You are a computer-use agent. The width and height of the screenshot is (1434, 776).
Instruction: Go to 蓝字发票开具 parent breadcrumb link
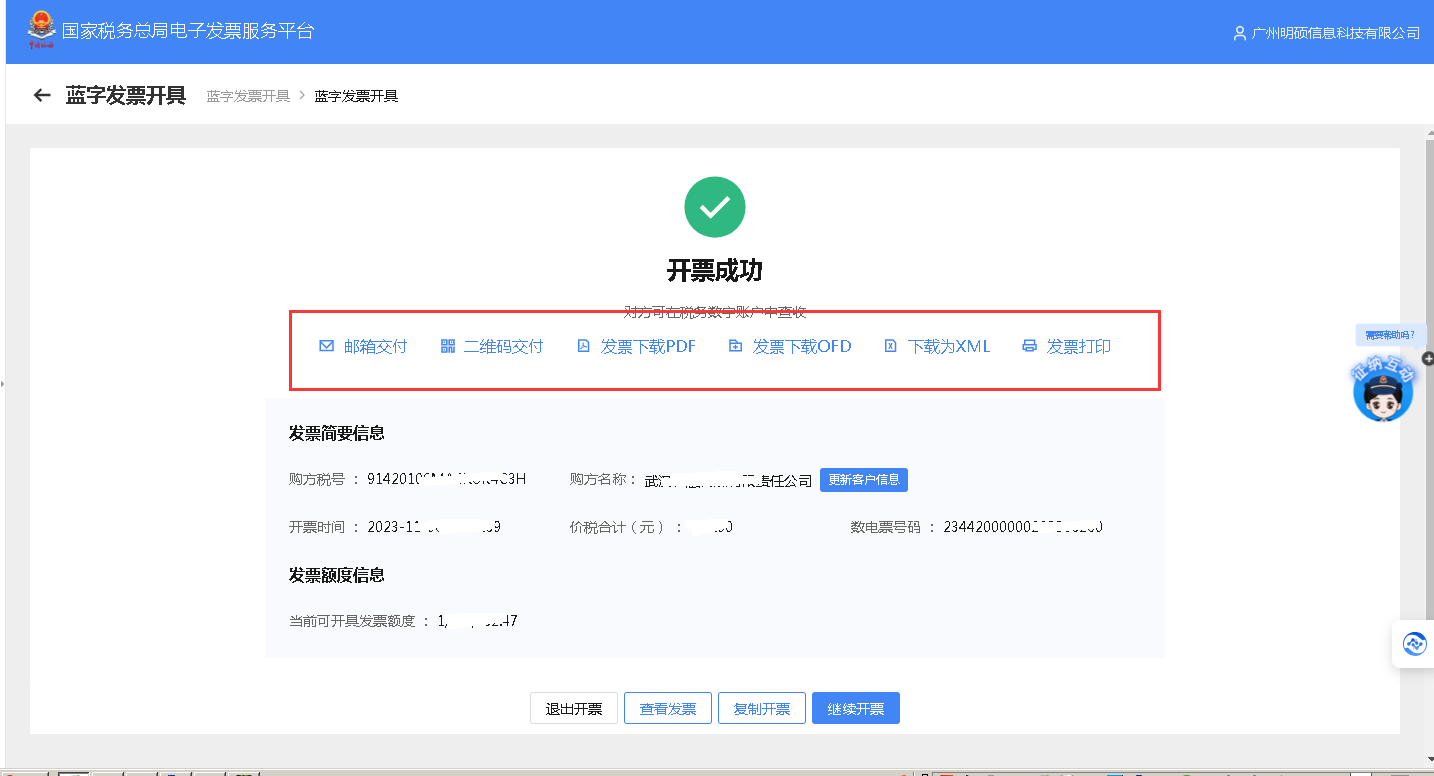(x=248, y=96)
